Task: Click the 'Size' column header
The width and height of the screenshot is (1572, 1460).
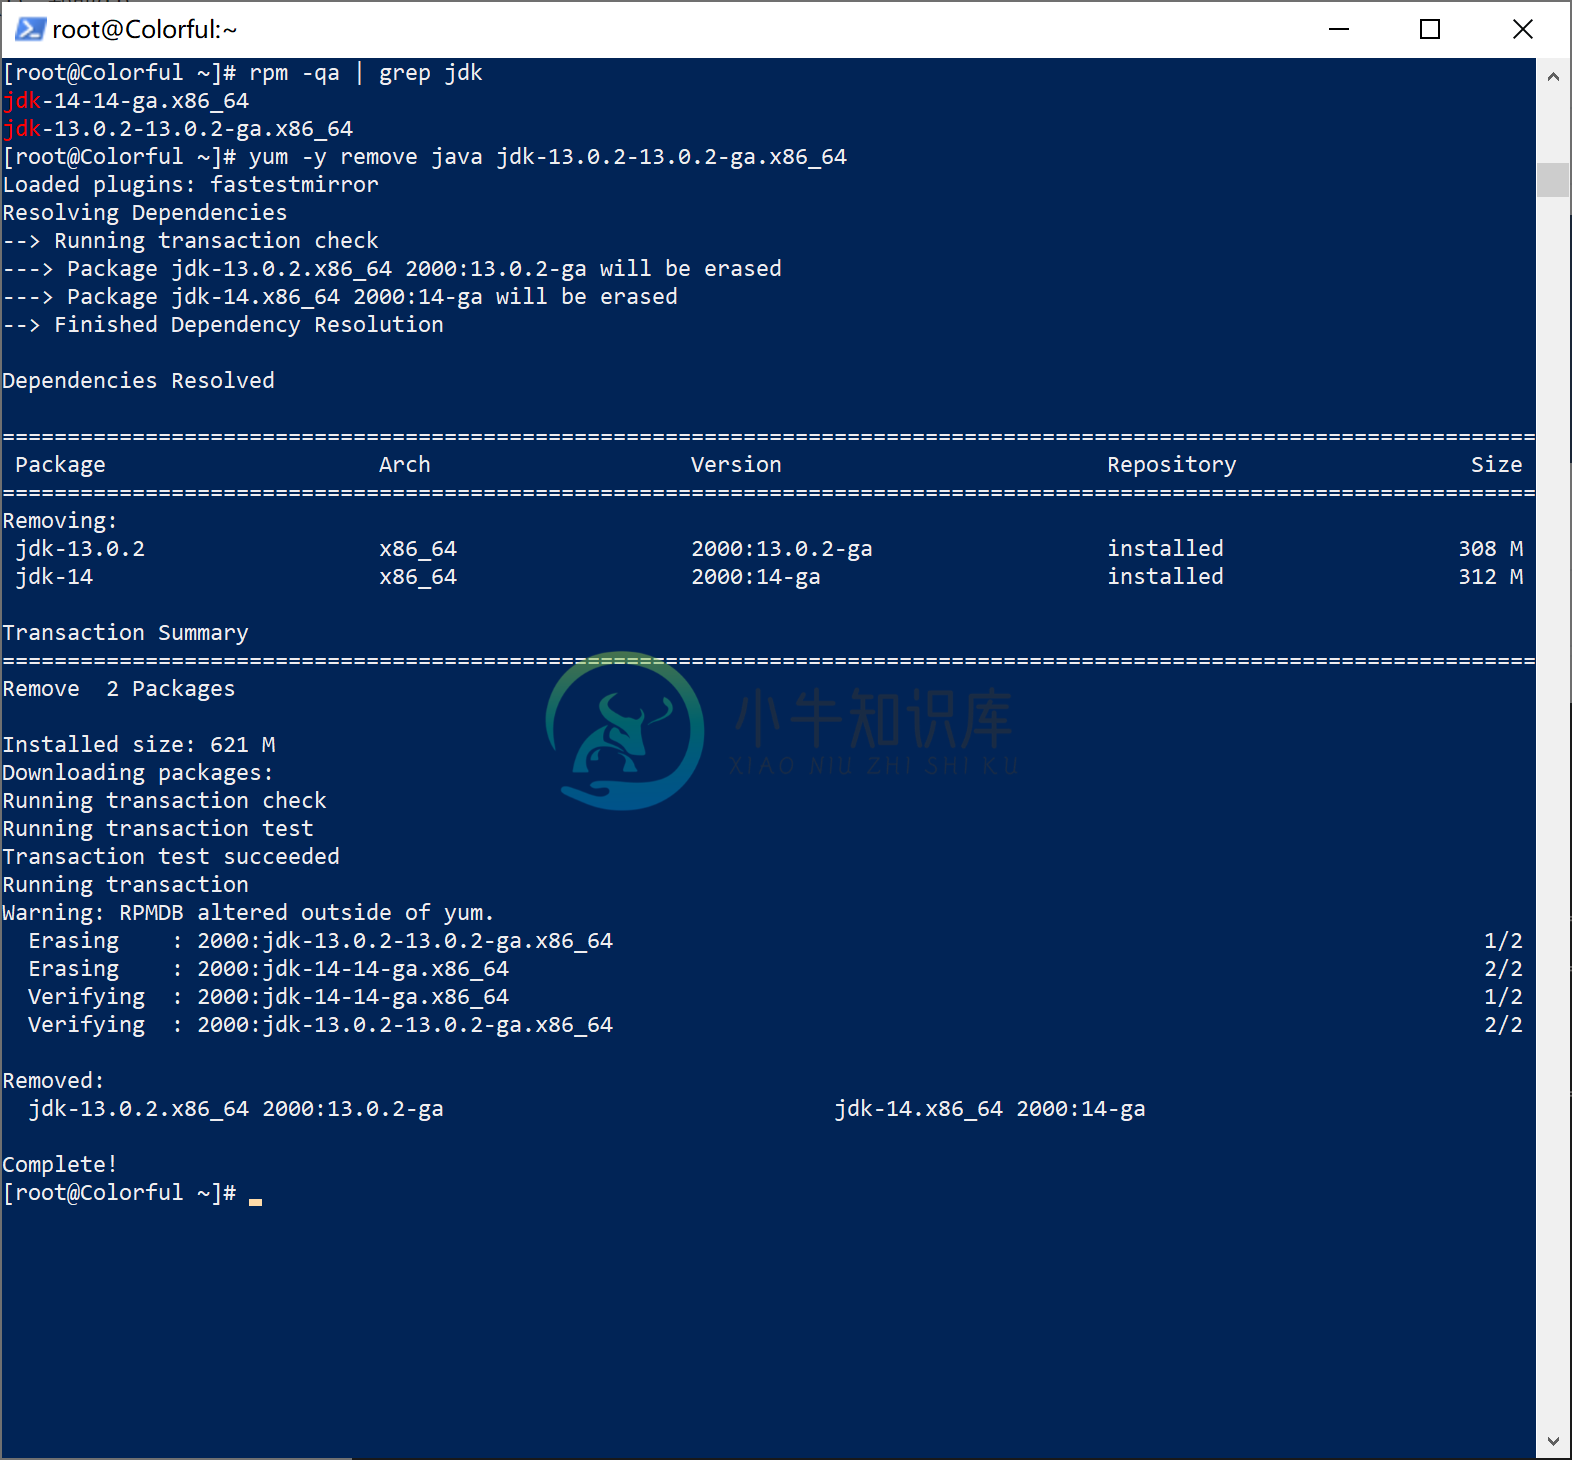Action: pyautogui.click(x=1497, y=465)
